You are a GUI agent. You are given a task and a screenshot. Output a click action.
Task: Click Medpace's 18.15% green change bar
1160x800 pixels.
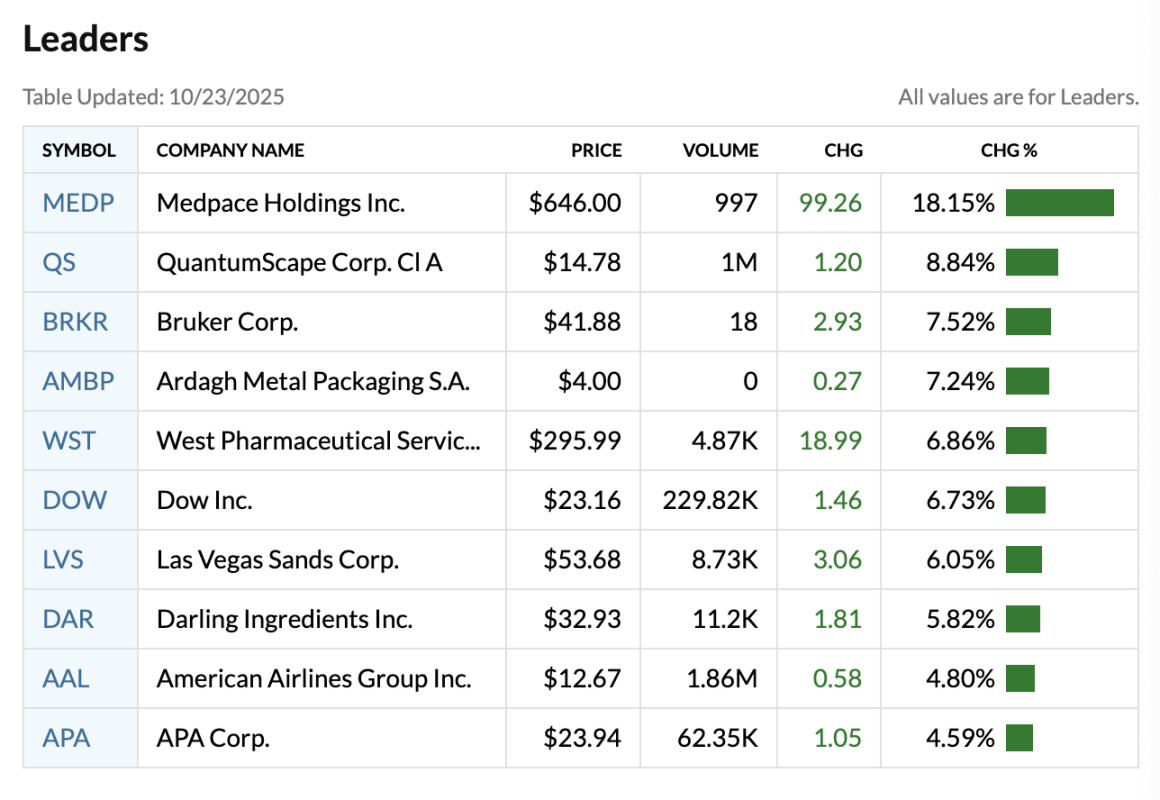[1059, 203]
